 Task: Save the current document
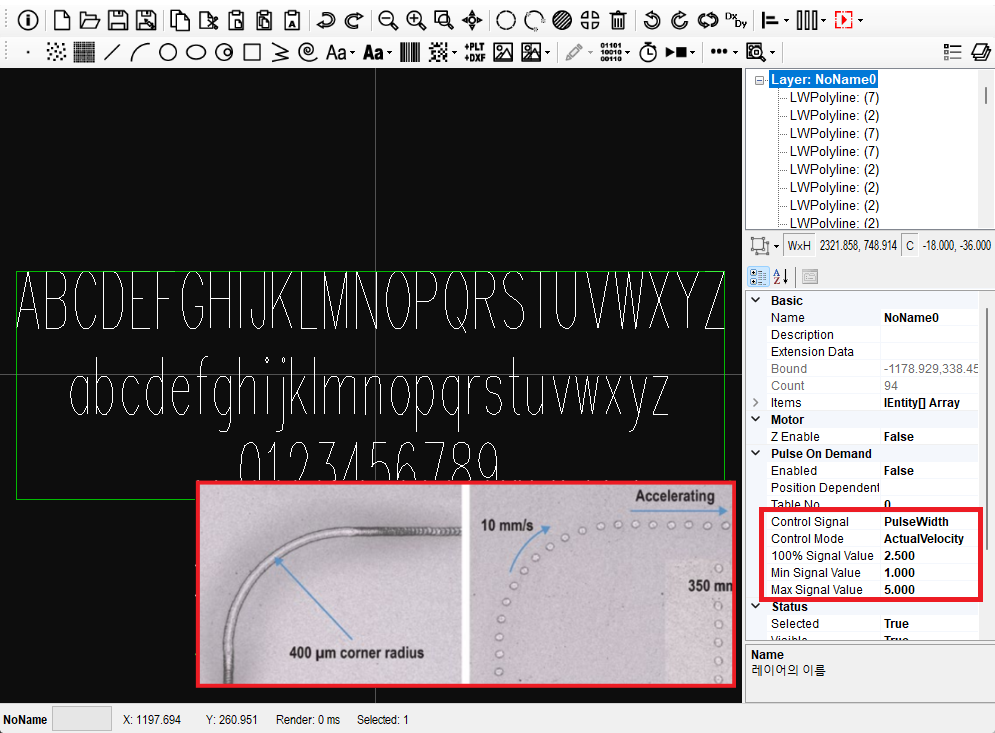tap(117, 20)
